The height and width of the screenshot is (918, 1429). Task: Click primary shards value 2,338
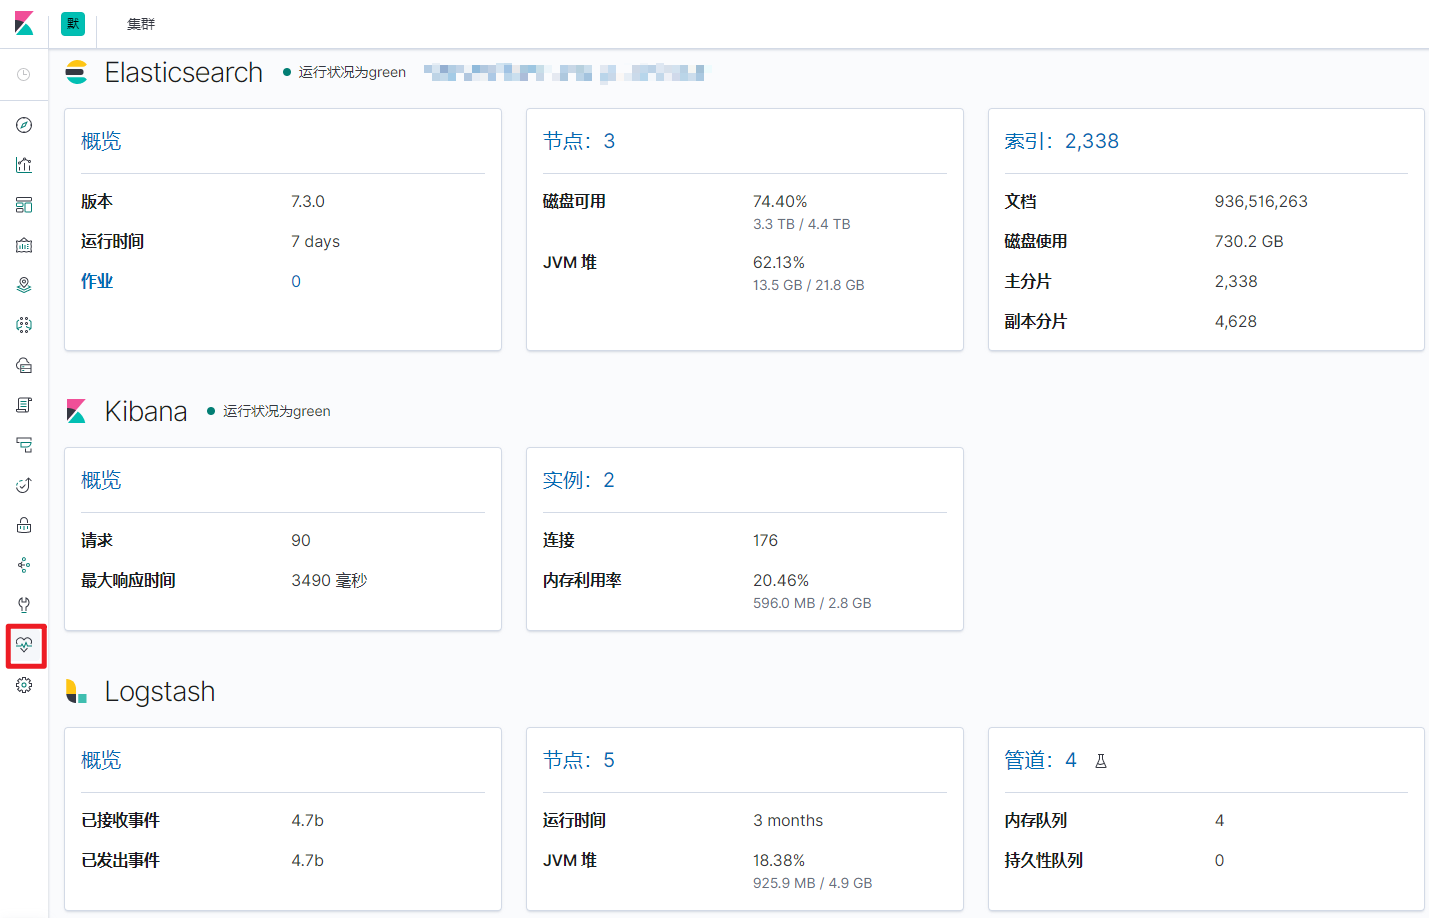(1236, 281)
